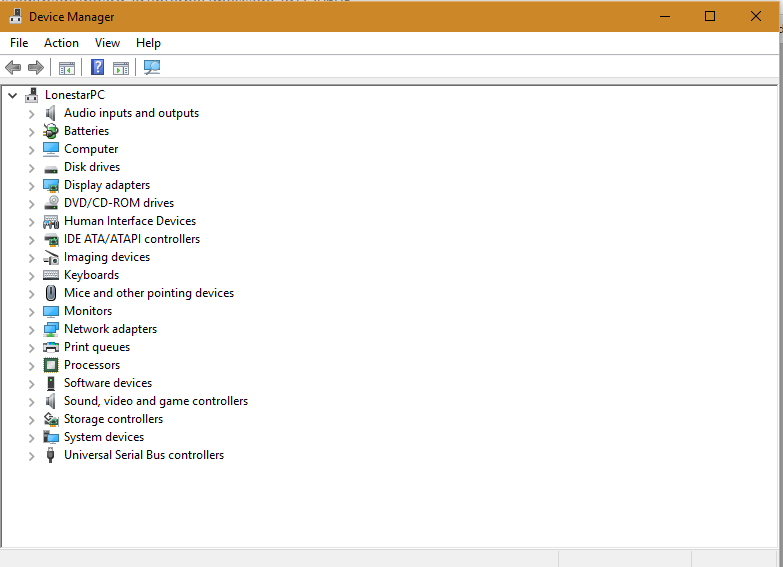Expand the Display adapters category
The height and width of the screenshot is (567, 783).
(31, 186)
